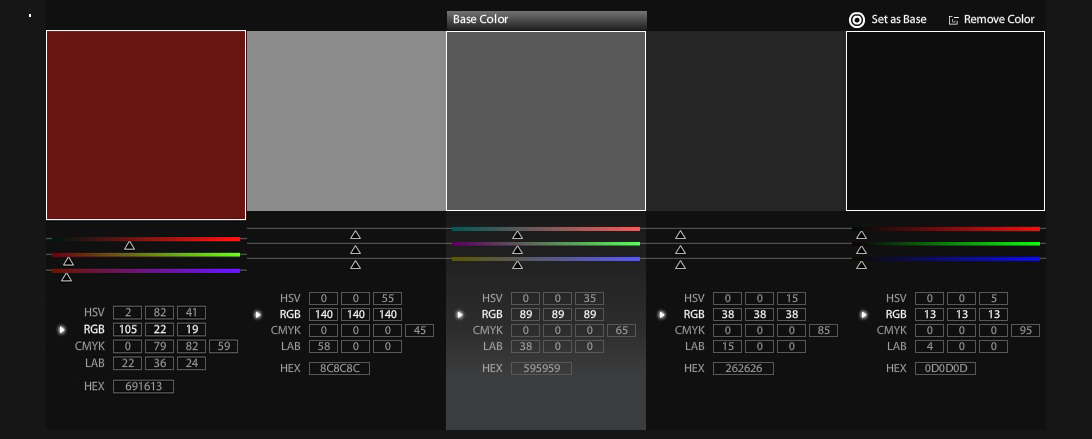Click the blue slider handle of the 0D0D0D color
The image size is (1092, 439).
tap(861, 265)
